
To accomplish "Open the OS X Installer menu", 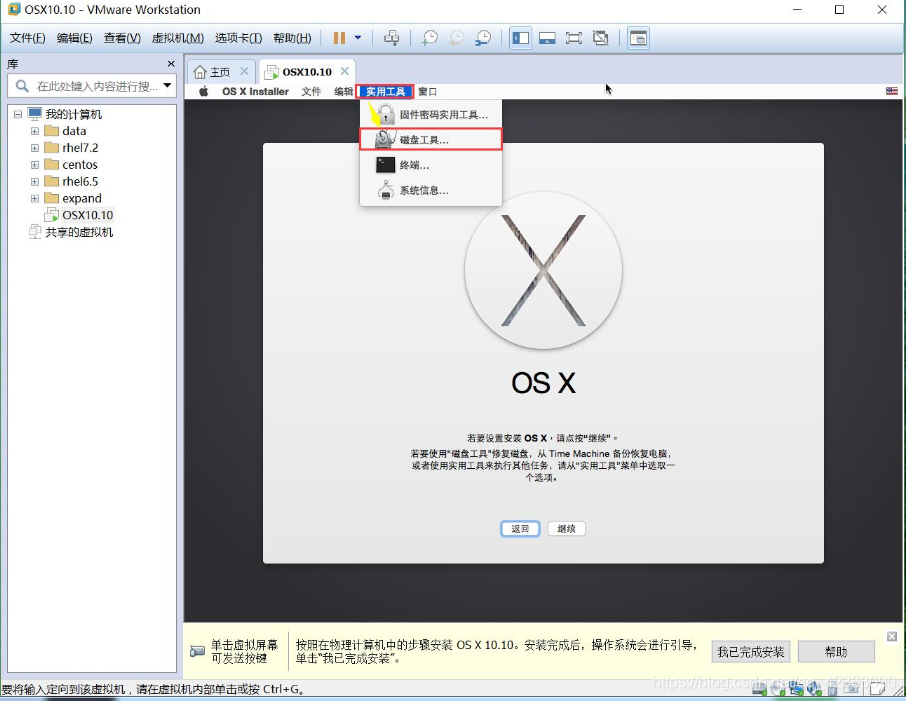I will [x=255, y=91].
